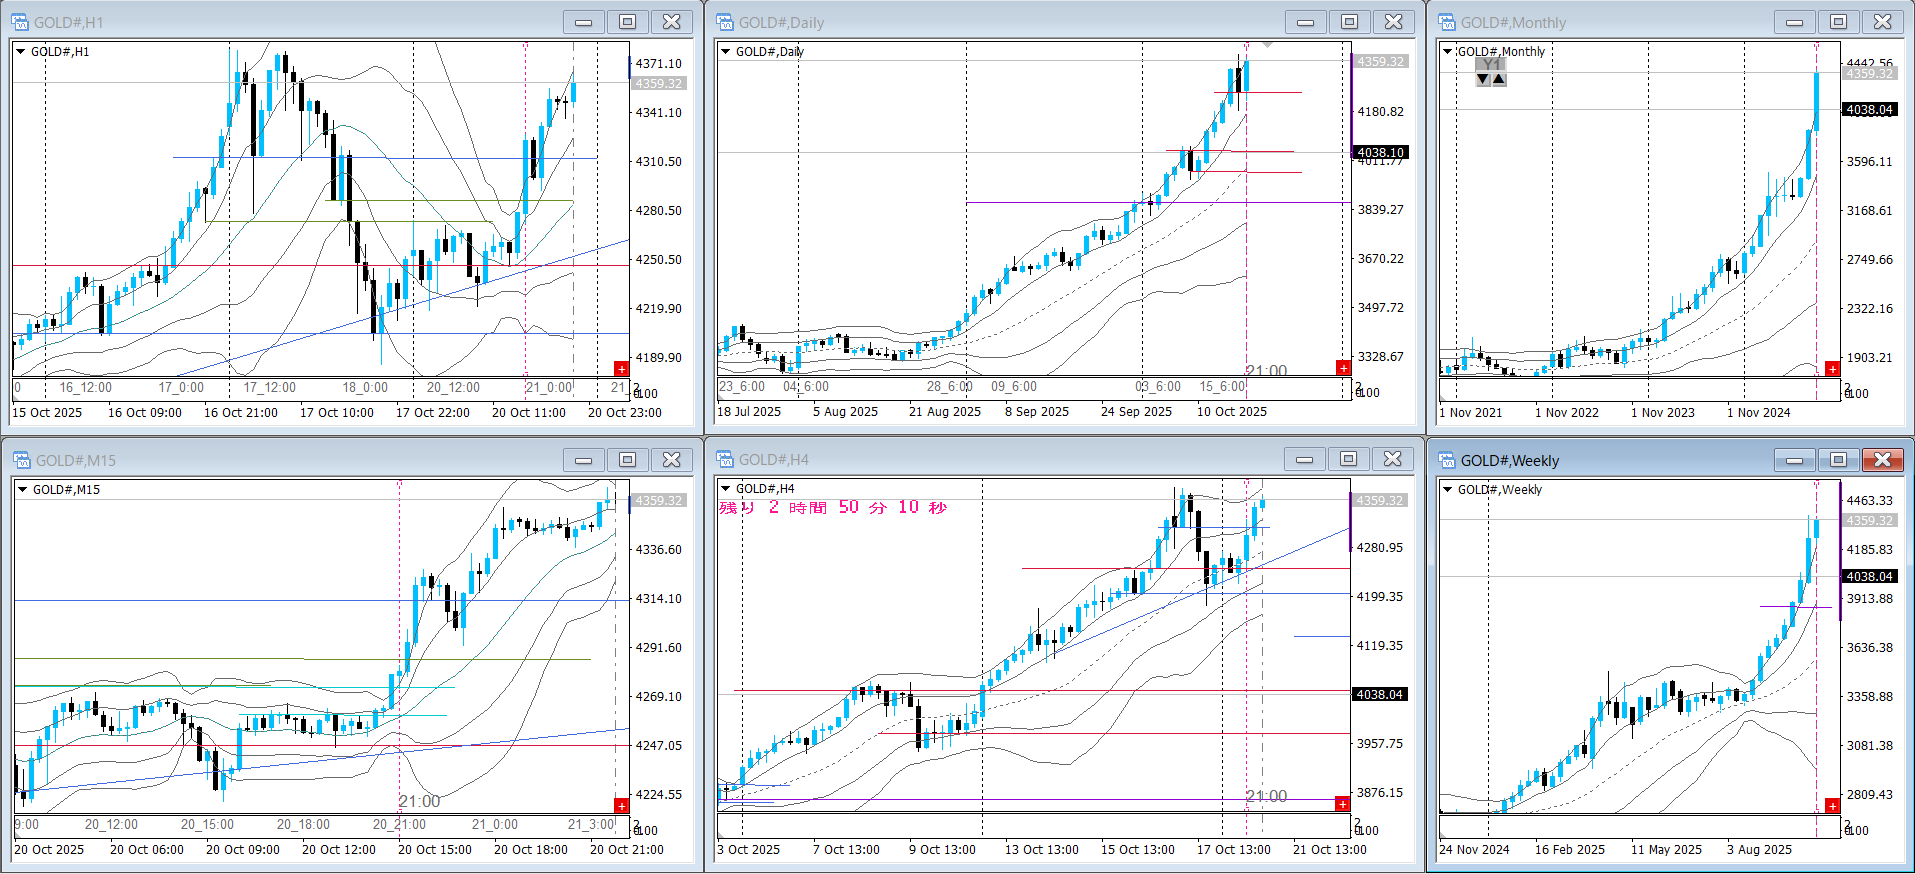Image resolution: width=1915 pixels, height=874 pixels.
Task: Click the up arrow button under Y1
Action: (1498, 79)
